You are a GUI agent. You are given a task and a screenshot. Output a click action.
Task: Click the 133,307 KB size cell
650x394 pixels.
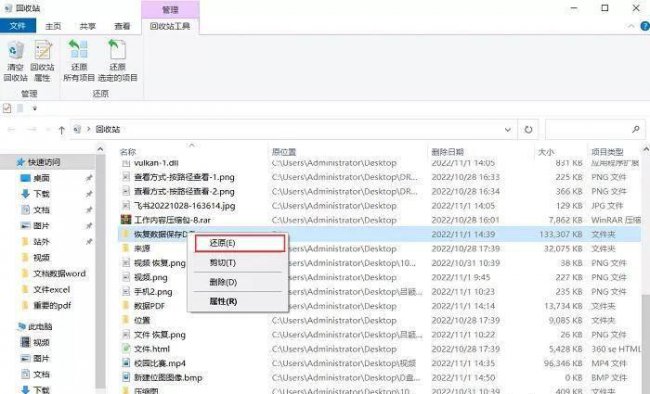point(561,234)
